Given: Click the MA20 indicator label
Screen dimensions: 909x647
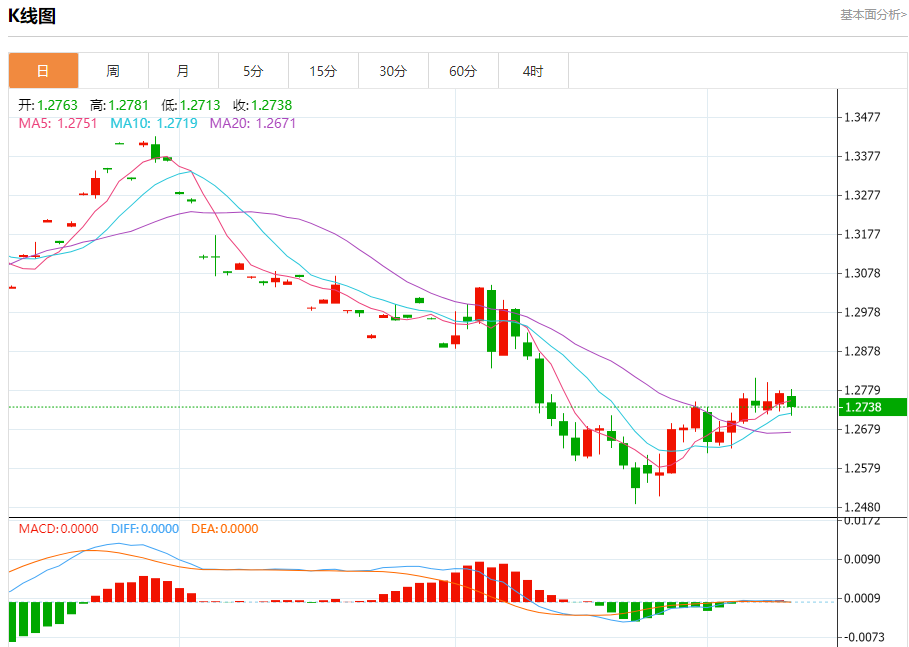Looking at the screenshot, I should (x=253, y=123).
